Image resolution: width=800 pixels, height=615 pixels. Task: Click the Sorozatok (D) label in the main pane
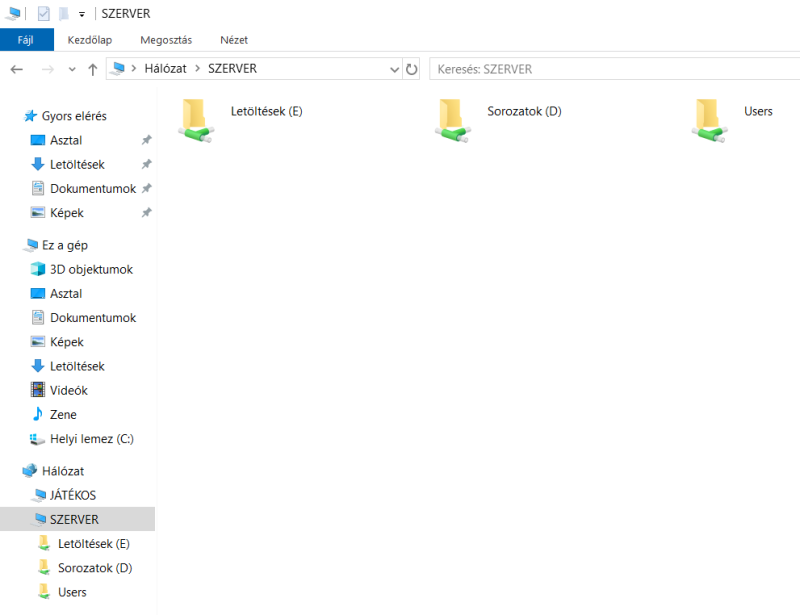pyautogui.click(x=524, y=111)
